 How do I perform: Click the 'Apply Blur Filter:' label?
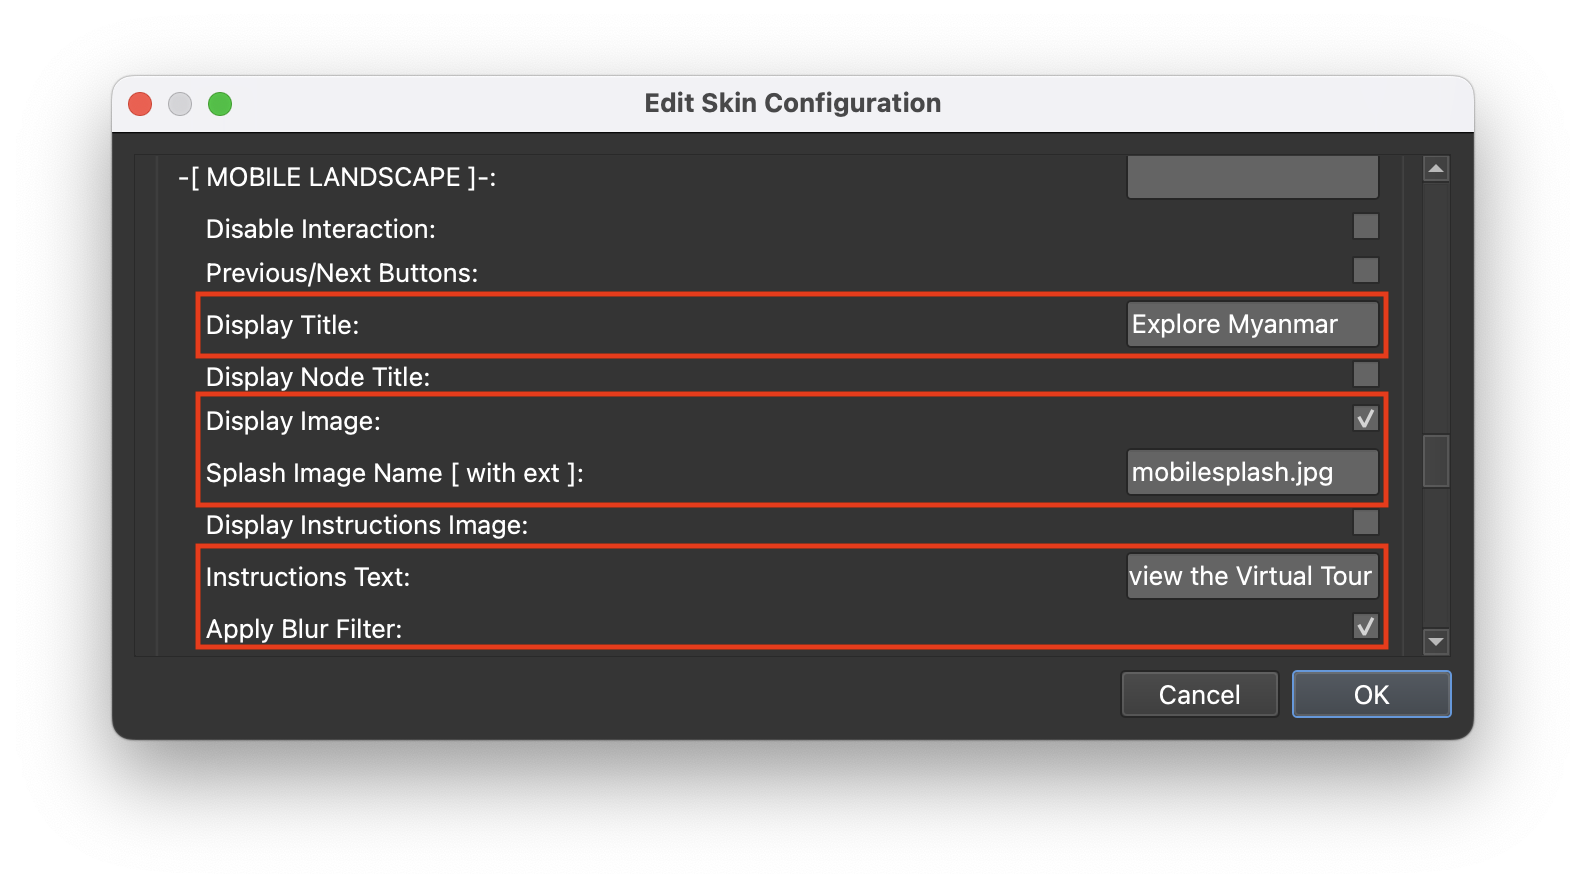click(304, 629)
